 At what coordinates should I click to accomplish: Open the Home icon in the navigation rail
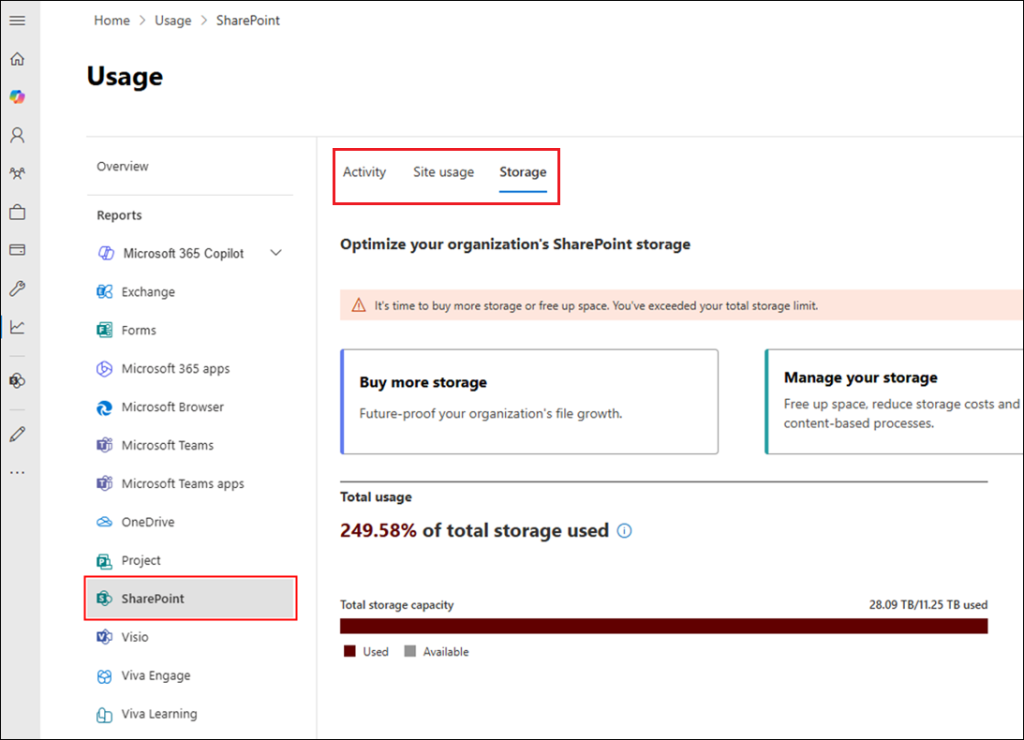click(x=17, y=59)
